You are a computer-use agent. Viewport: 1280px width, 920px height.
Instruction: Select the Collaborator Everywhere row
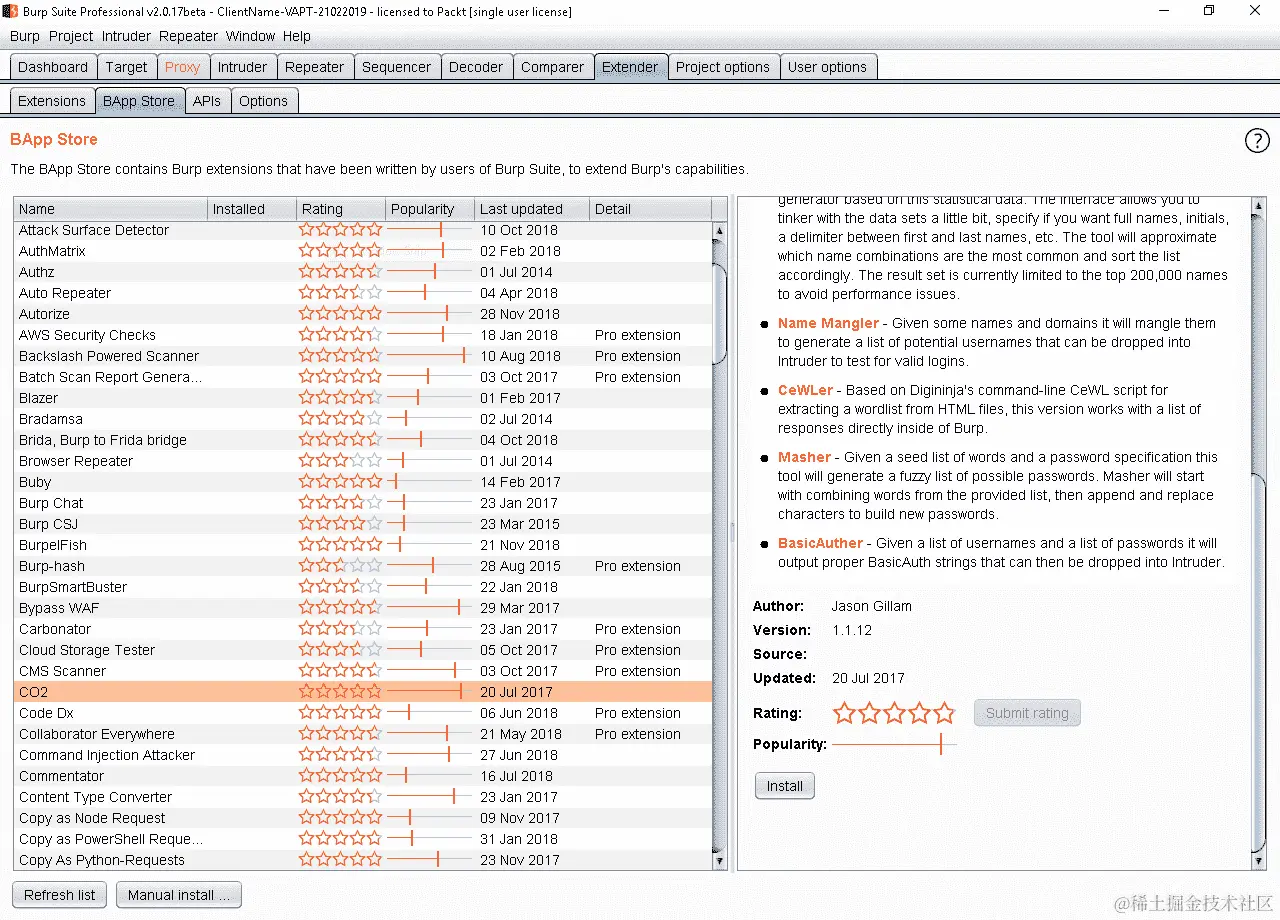pos(363,734)
